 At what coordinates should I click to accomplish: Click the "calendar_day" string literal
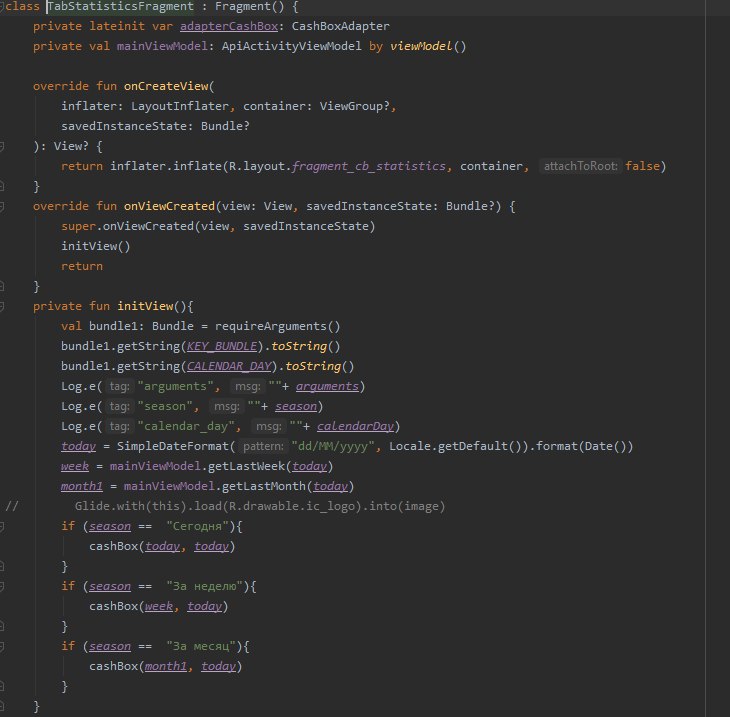pos(186,426)
